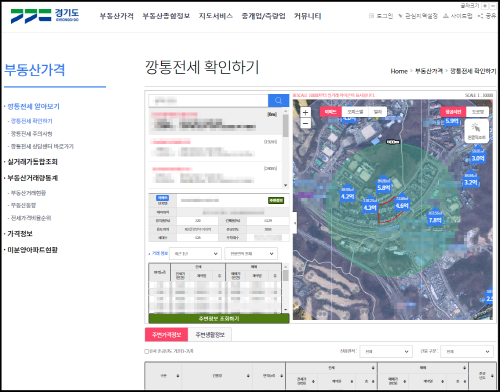Viewport: 500px width, 392px height.
Task: Collapse the left panel with arrow handle
Action: (295, 222)
